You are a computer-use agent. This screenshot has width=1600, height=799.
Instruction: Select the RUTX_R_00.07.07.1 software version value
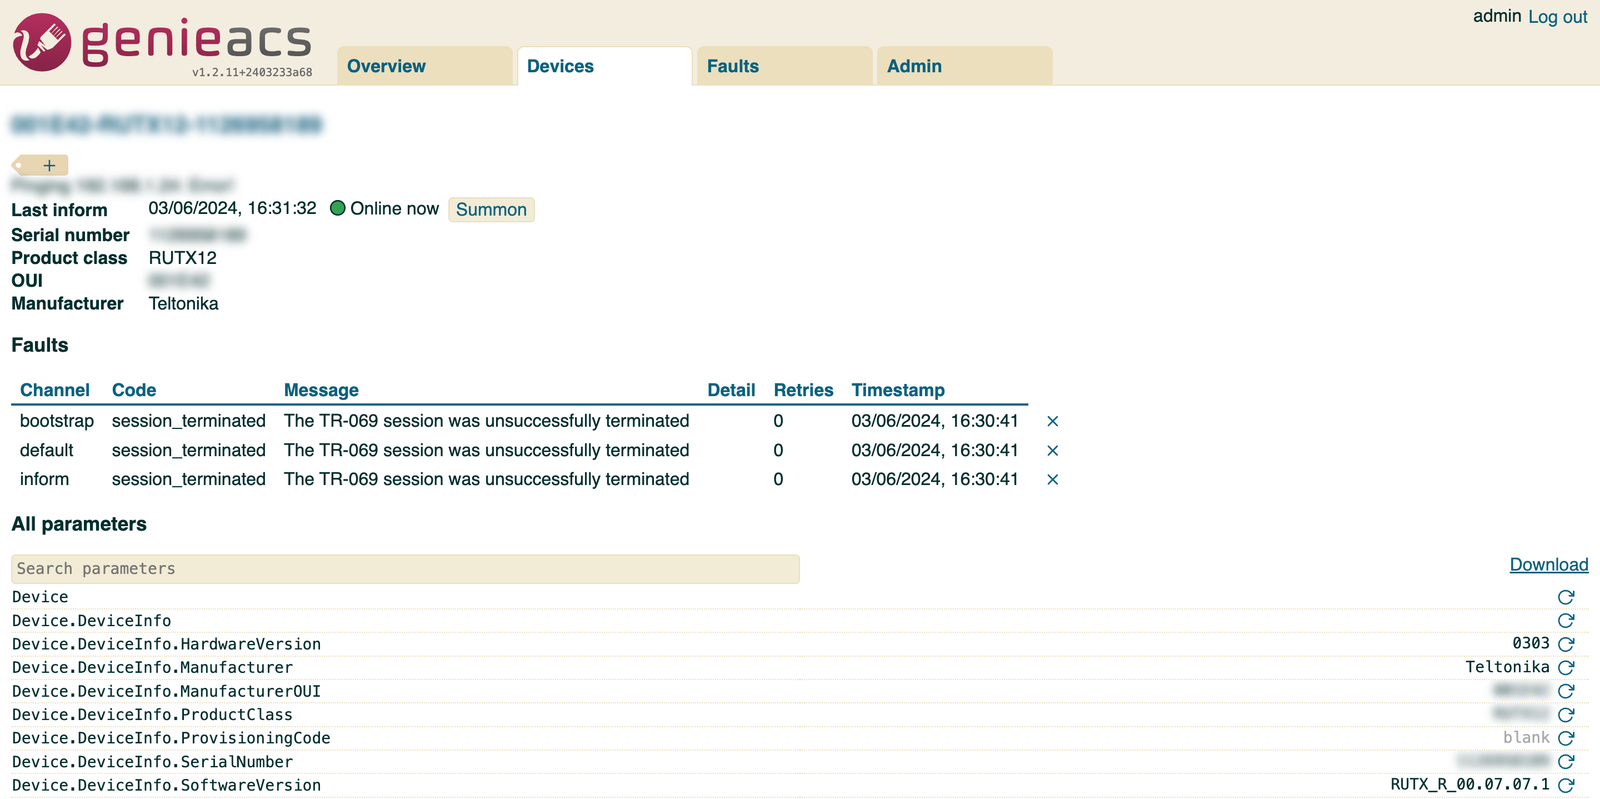[x=1470, y=784]
